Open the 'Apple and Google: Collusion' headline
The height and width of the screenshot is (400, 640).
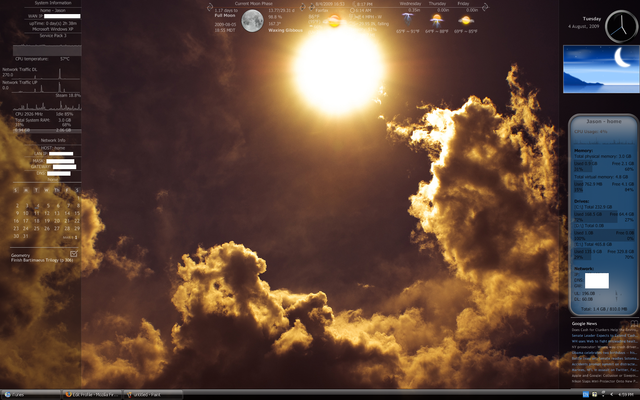point(604,376)
